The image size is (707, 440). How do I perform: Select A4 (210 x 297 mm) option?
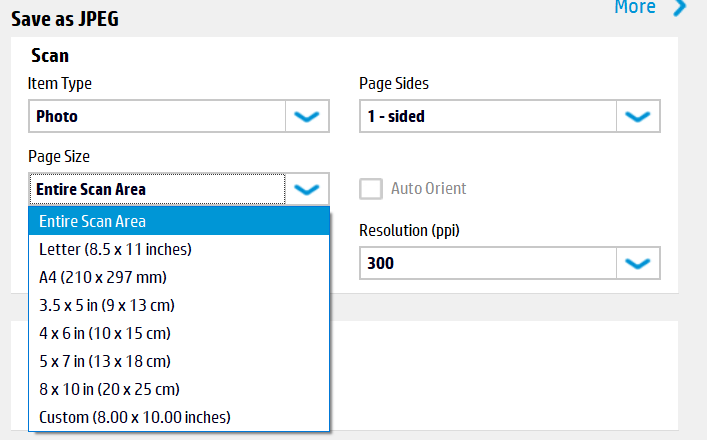click(179, 277)
